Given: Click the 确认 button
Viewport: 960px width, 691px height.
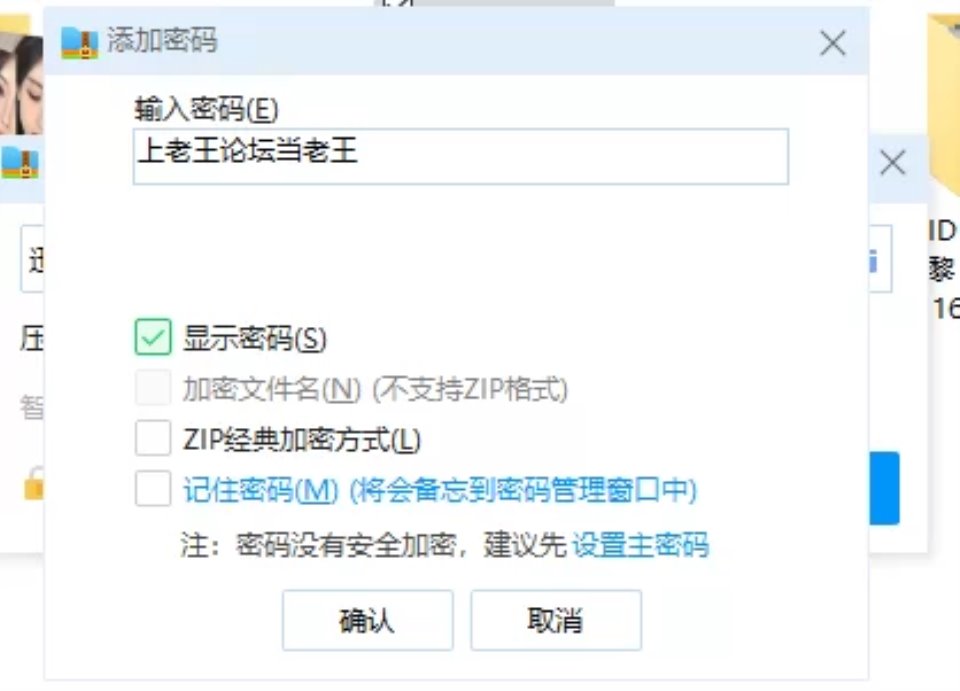Looking at the screenshot, I should [x=367, y=620].
